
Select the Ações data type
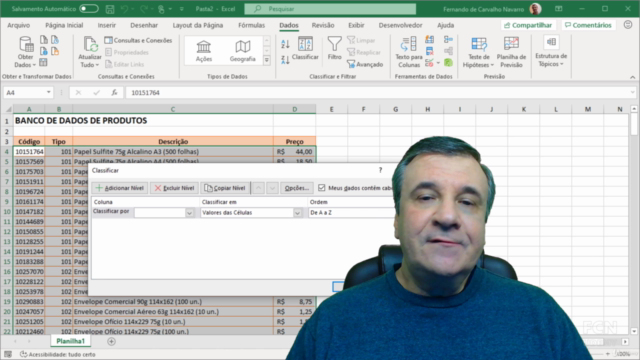pos(204,51)
